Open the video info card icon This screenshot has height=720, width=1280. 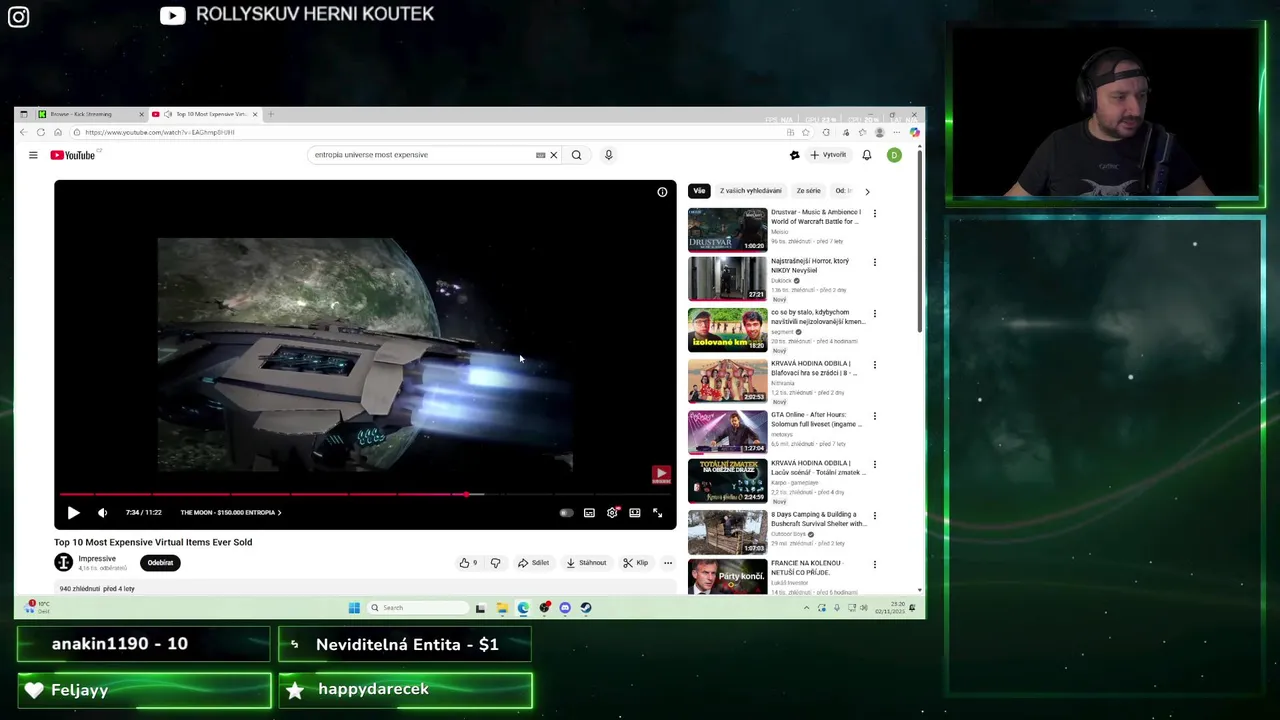[662, 192]
